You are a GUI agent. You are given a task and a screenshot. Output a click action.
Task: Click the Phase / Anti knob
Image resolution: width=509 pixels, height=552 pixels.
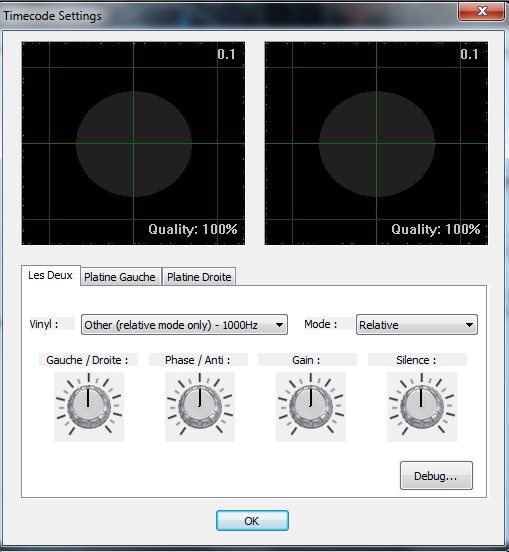(200, 407)
